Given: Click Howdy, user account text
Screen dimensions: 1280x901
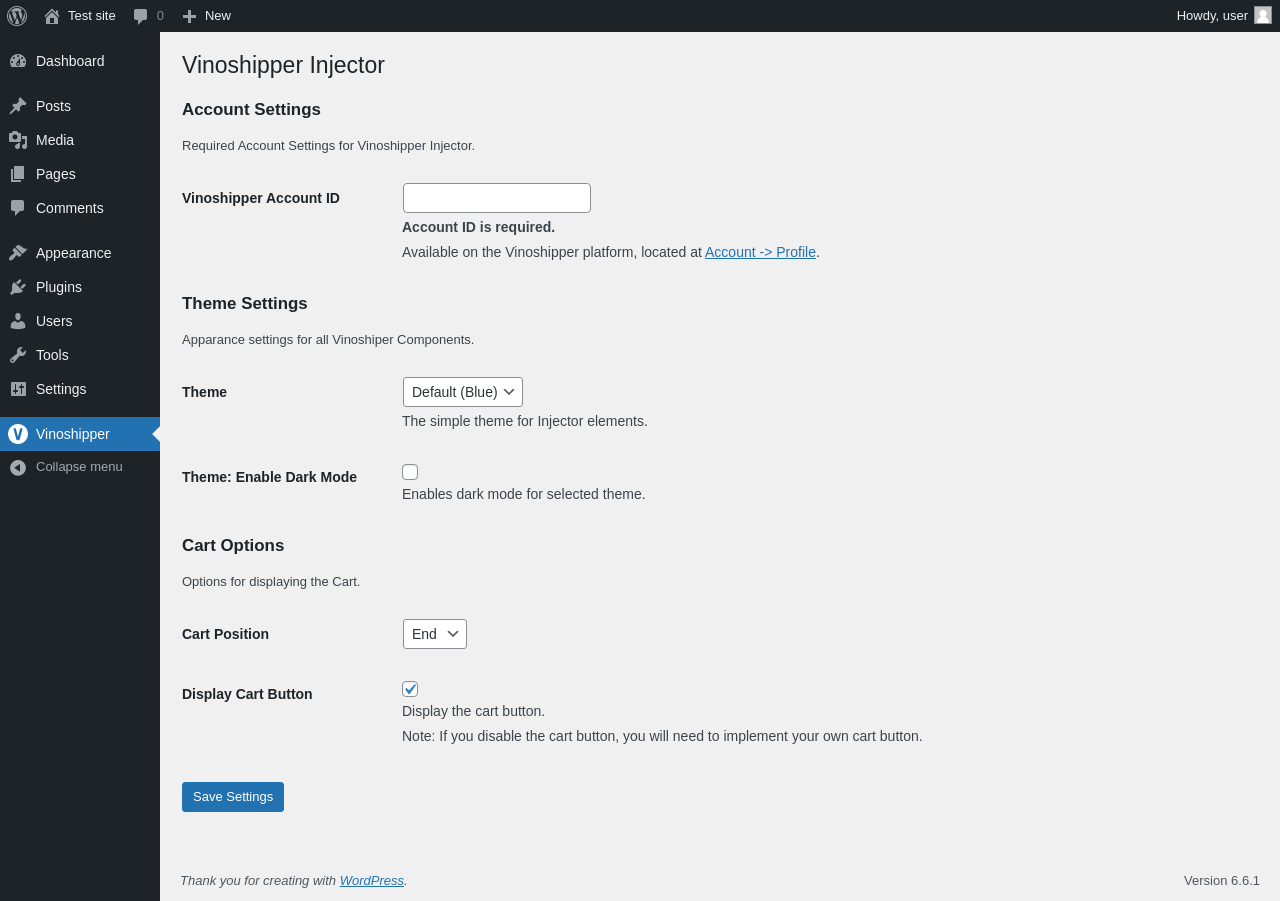Looking at the screenshot, I should click(1212, 16).
